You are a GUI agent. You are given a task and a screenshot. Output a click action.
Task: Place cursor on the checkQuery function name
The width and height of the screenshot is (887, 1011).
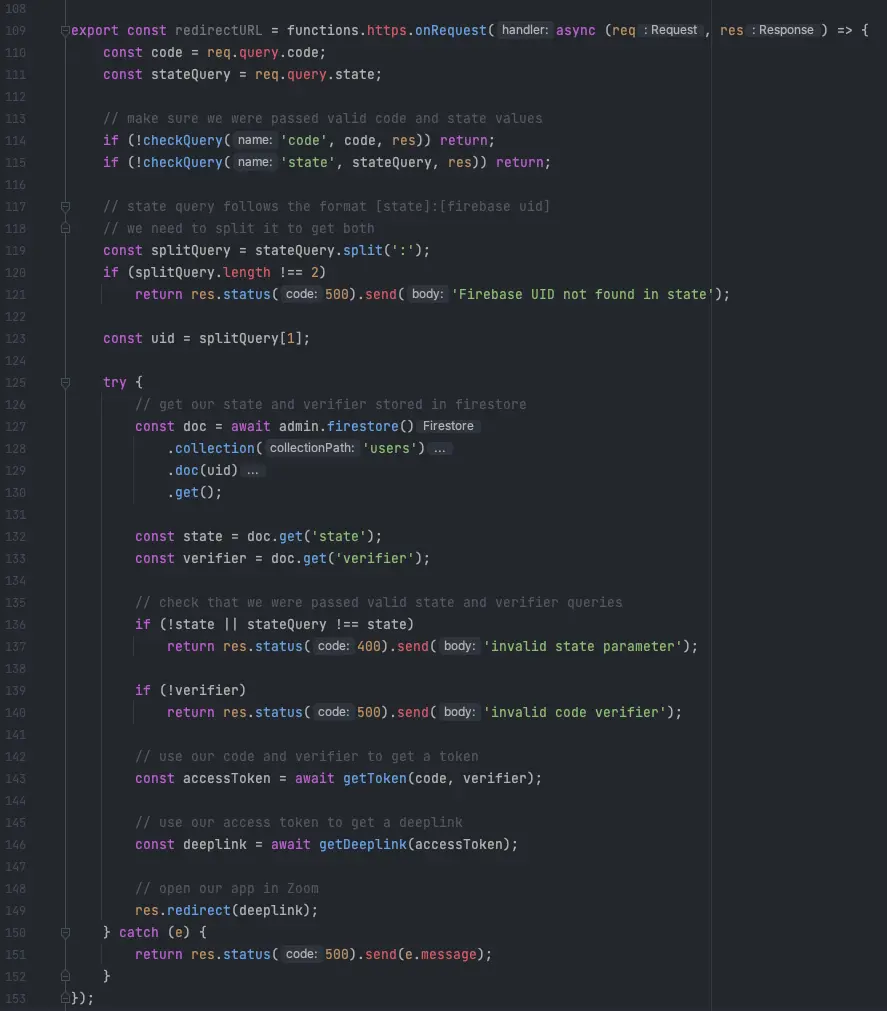[x=183, y=140]
